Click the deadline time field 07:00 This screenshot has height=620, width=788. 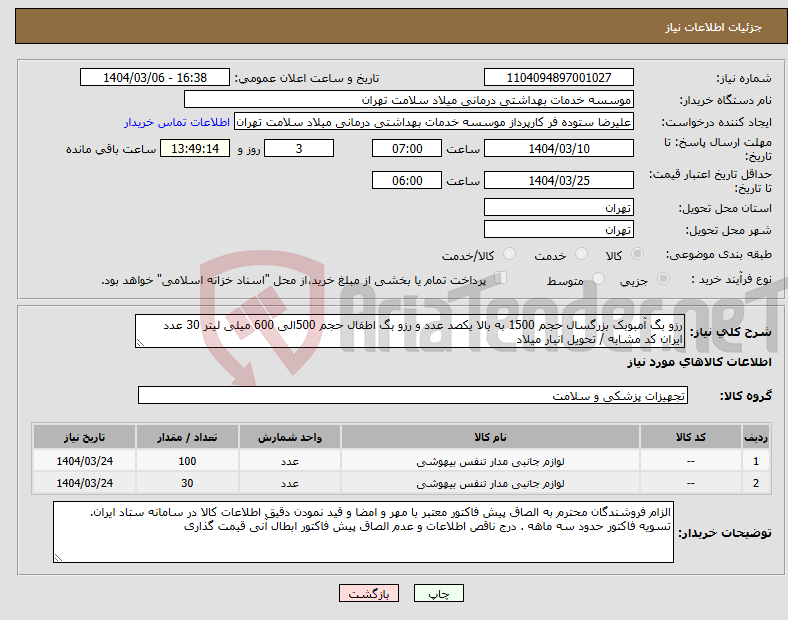(x=407, y=148)
